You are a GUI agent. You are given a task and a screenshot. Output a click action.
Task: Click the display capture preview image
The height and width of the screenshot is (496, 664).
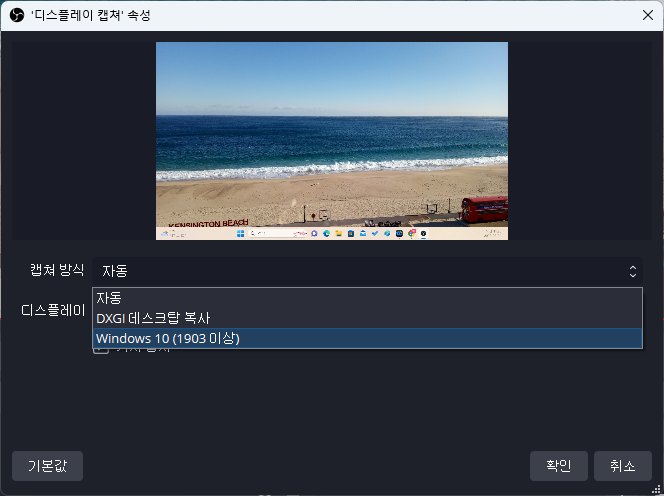pyautogui.click(x=332, y=141)
